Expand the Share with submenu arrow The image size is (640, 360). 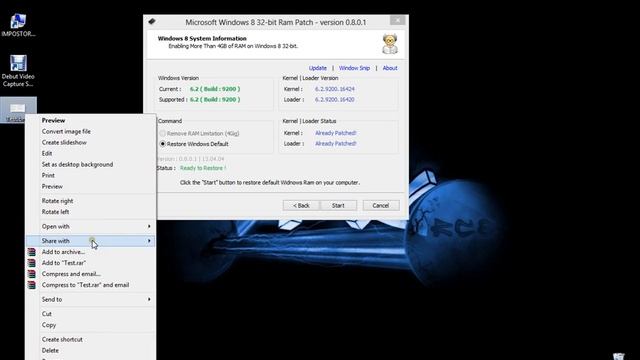149,241
